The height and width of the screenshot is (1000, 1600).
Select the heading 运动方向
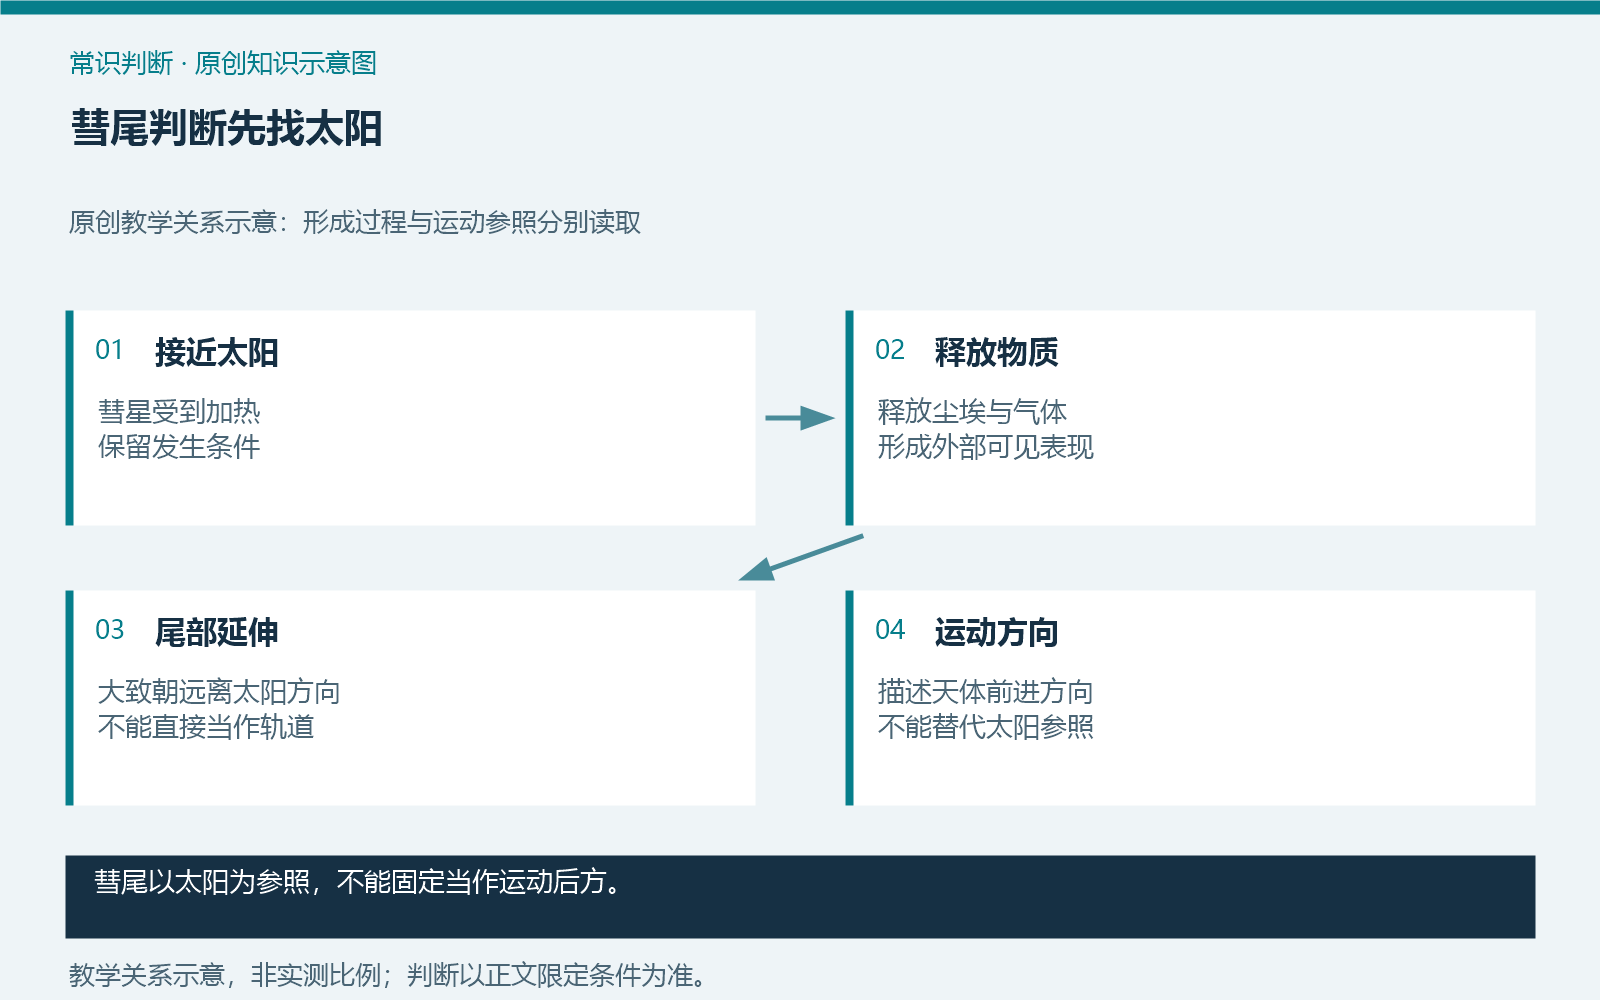click(x=997, y=632)
